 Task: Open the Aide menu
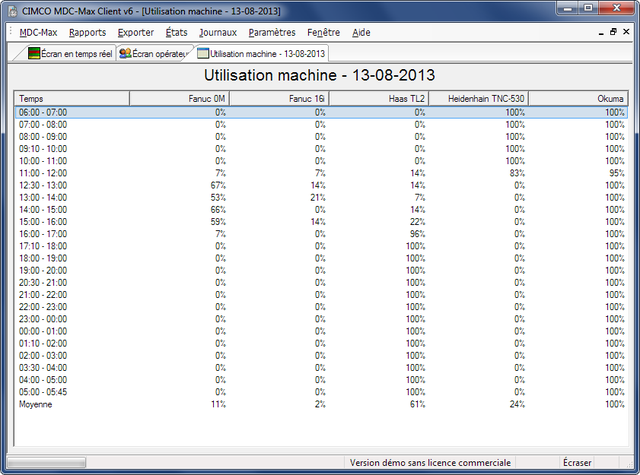pos(361,32)
